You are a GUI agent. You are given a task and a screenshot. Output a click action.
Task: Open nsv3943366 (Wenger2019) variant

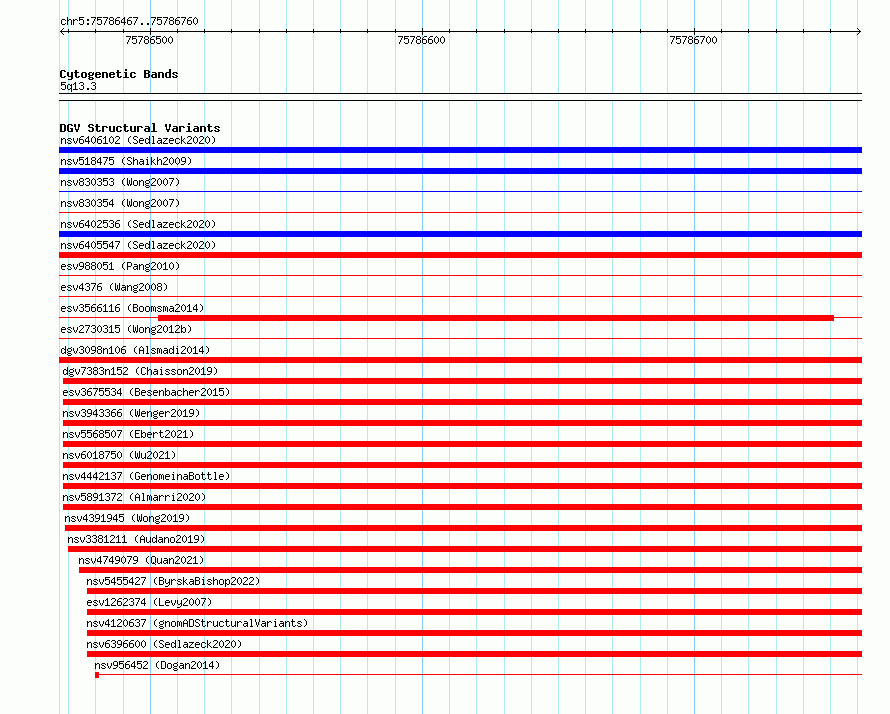(x=131, y=413)
